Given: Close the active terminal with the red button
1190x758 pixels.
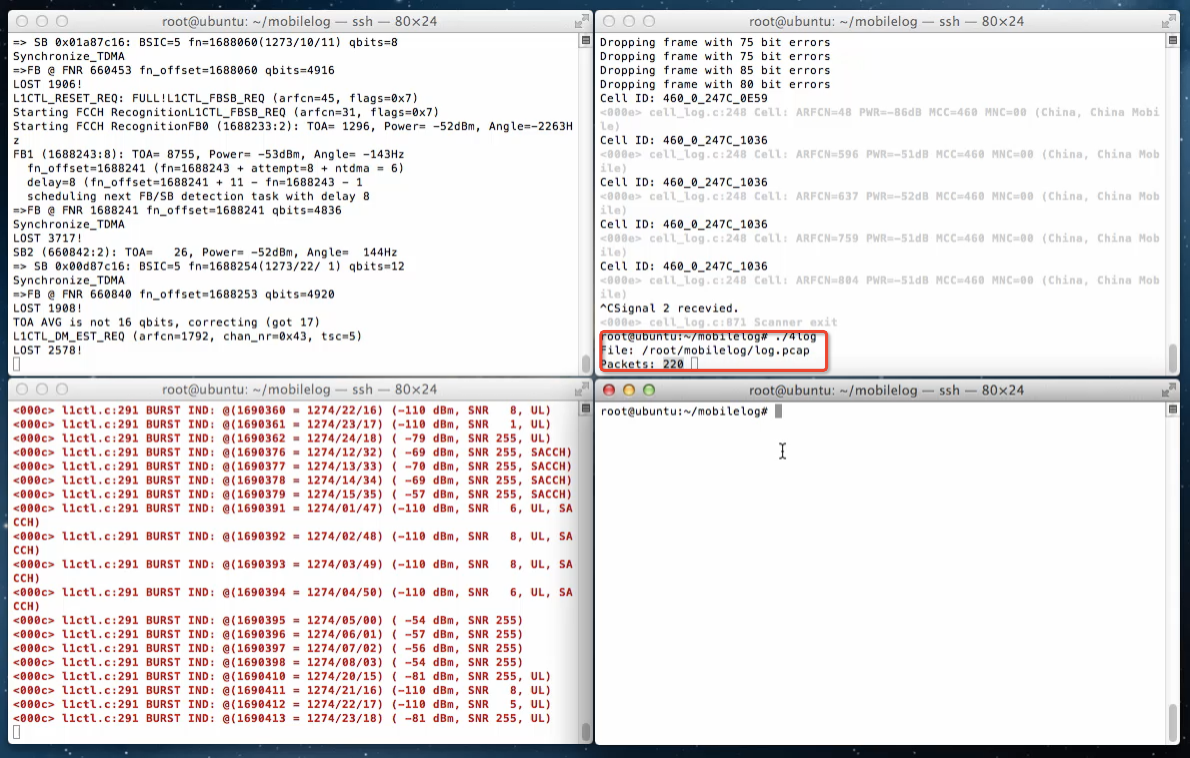Looking at the screenshot, I should click(612, 389).
